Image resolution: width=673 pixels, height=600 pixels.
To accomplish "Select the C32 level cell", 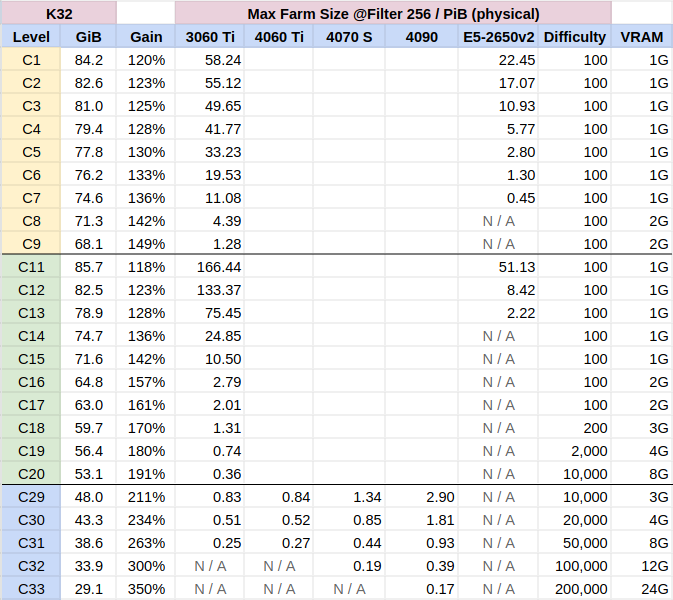I will click(31, 566).
